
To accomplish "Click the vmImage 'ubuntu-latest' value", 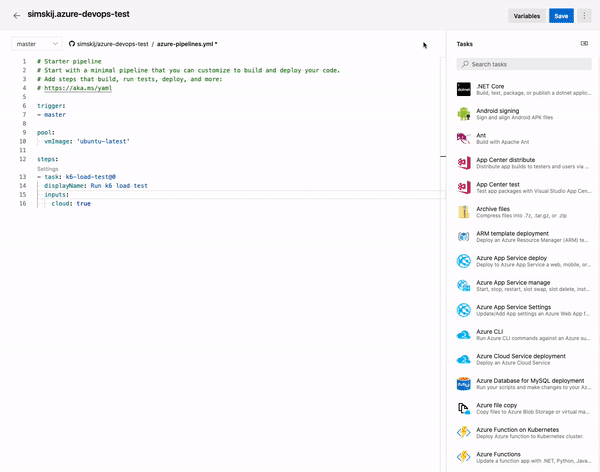I will (x=103, y=141).
